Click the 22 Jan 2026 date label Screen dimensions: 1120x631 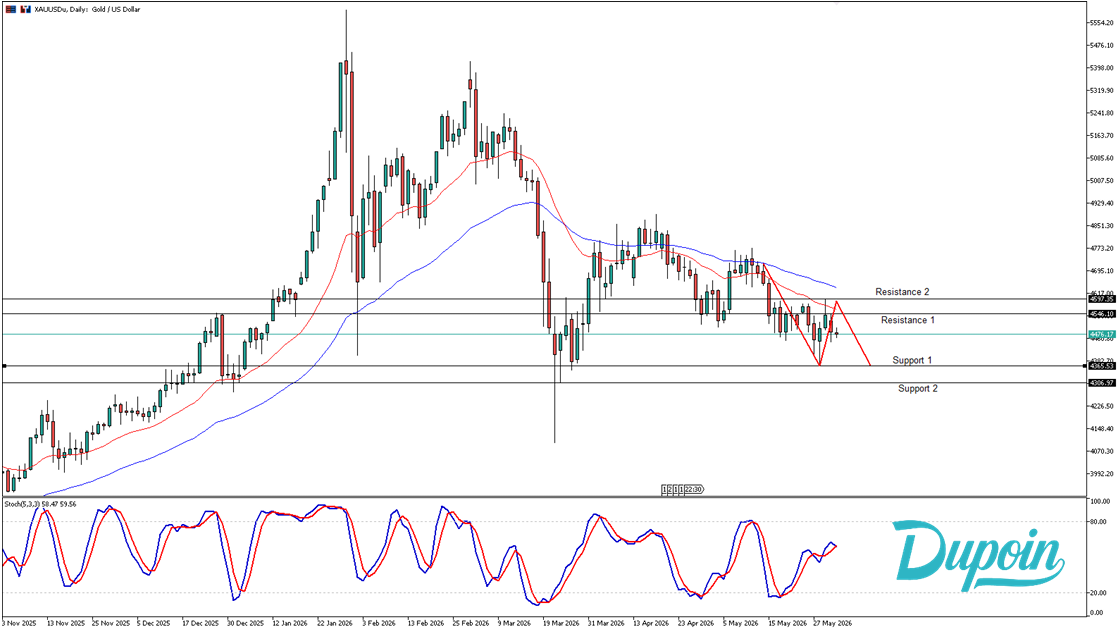335,623
